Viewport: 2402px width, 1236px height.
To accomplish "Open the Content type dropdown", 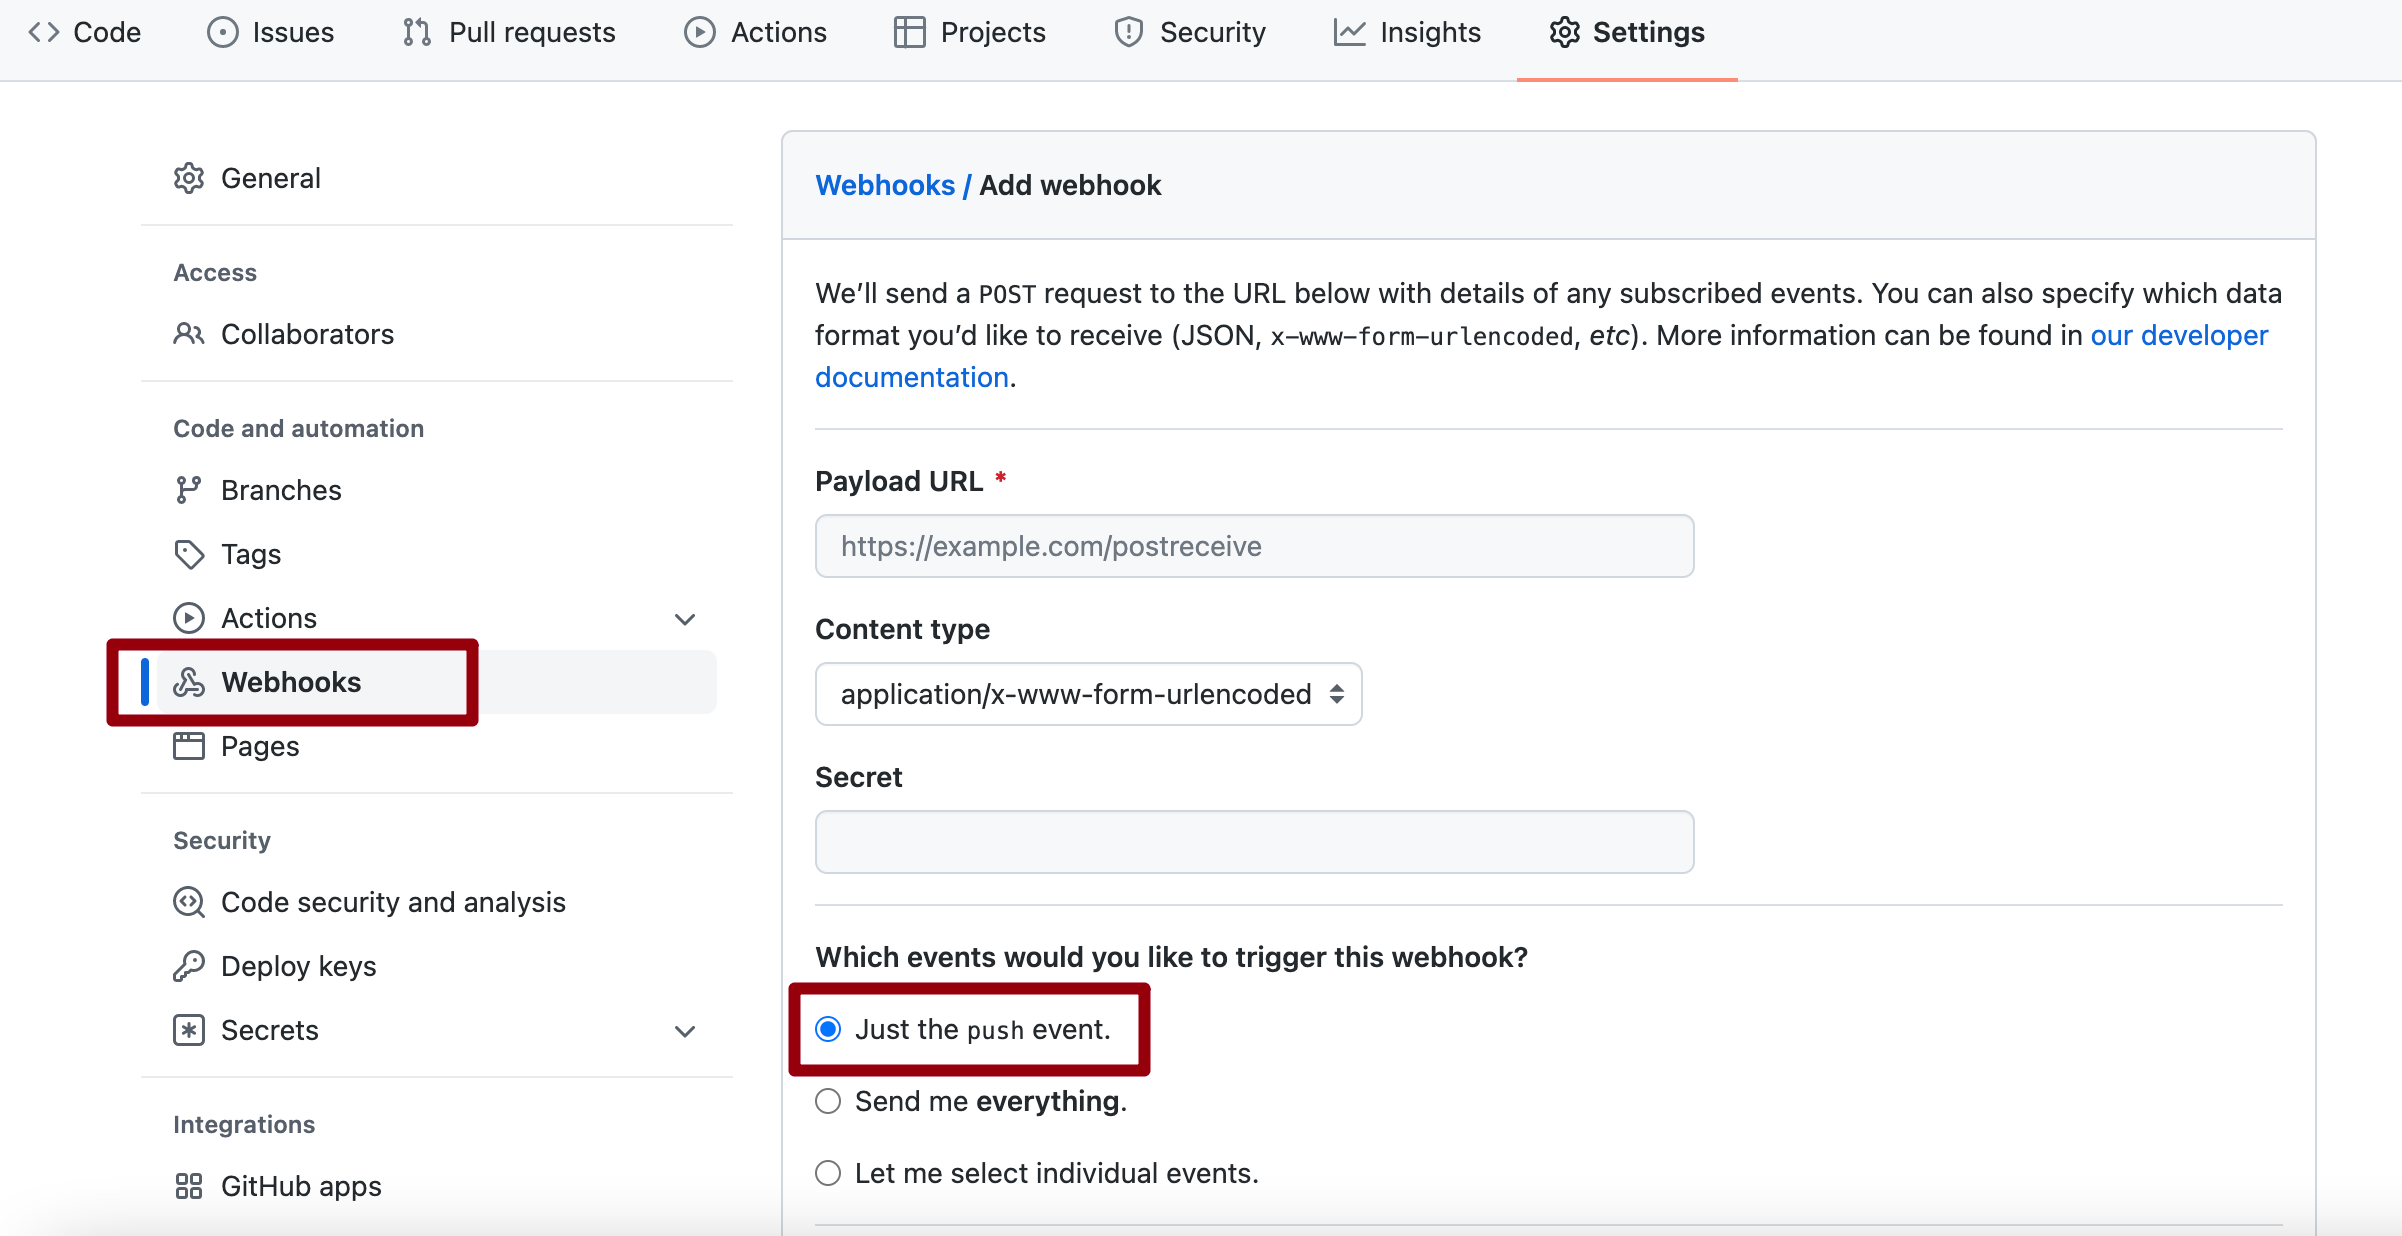I will point(1088,694).
